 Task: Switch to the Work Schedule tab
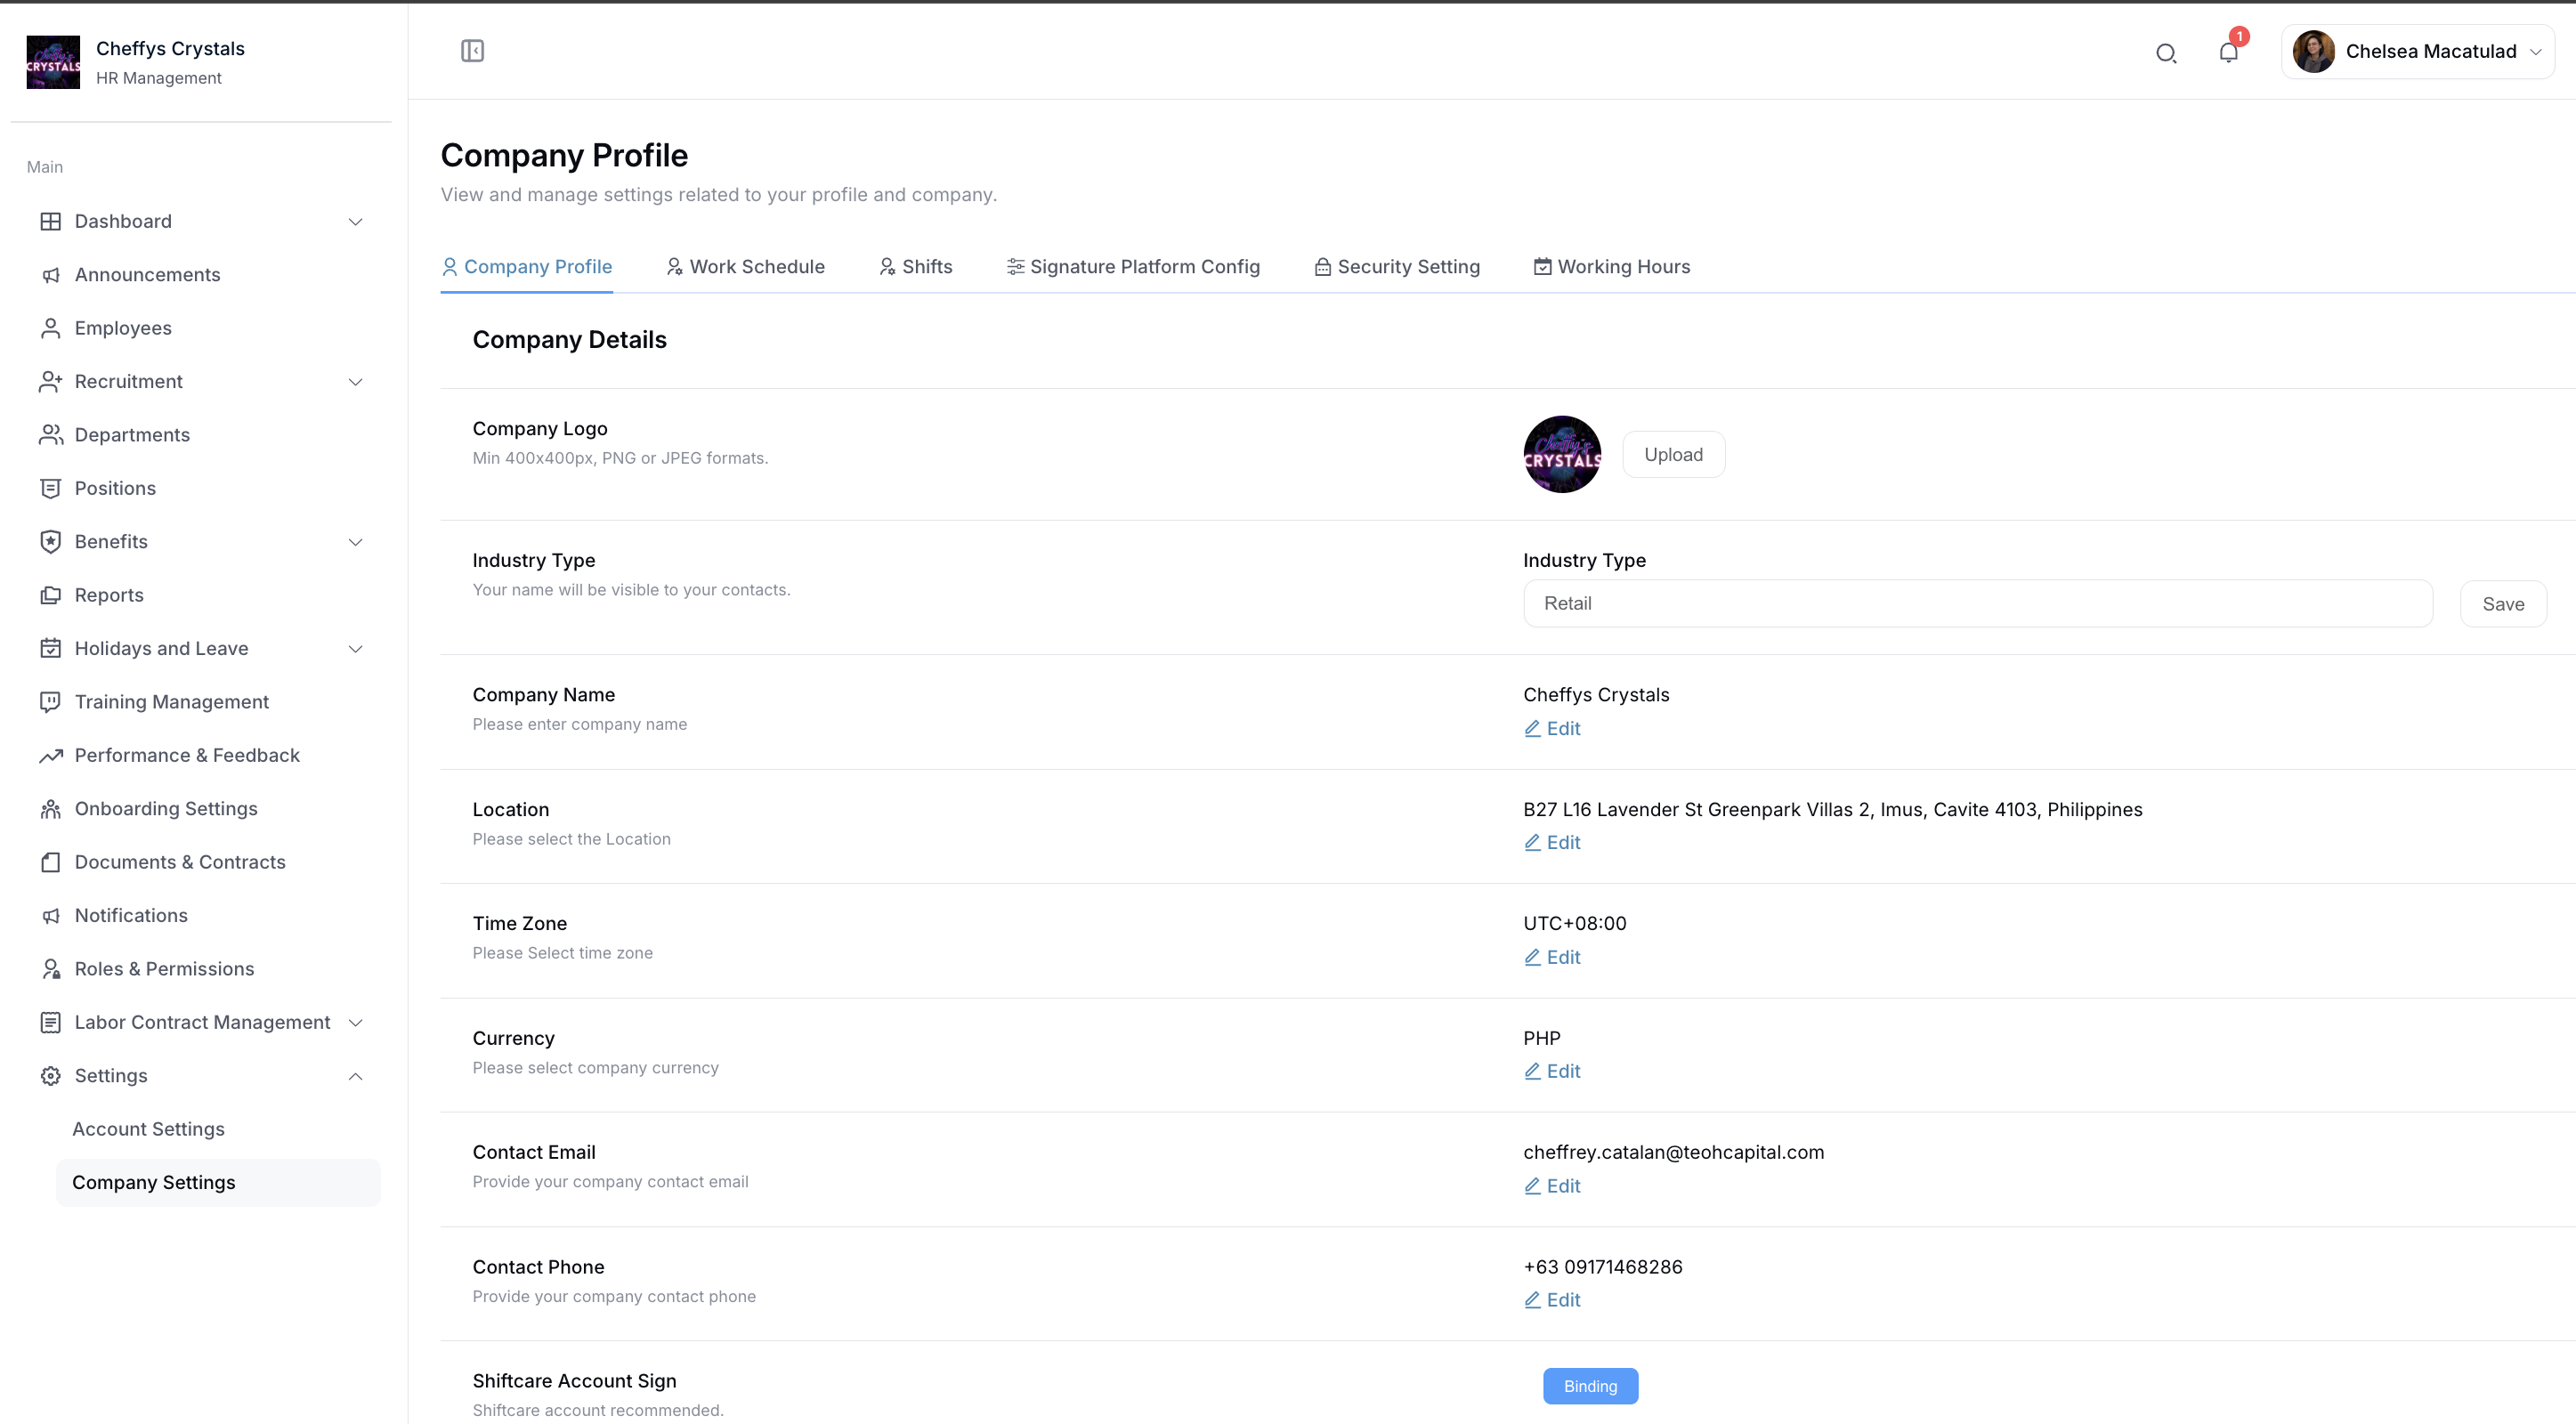coord(746,267)
